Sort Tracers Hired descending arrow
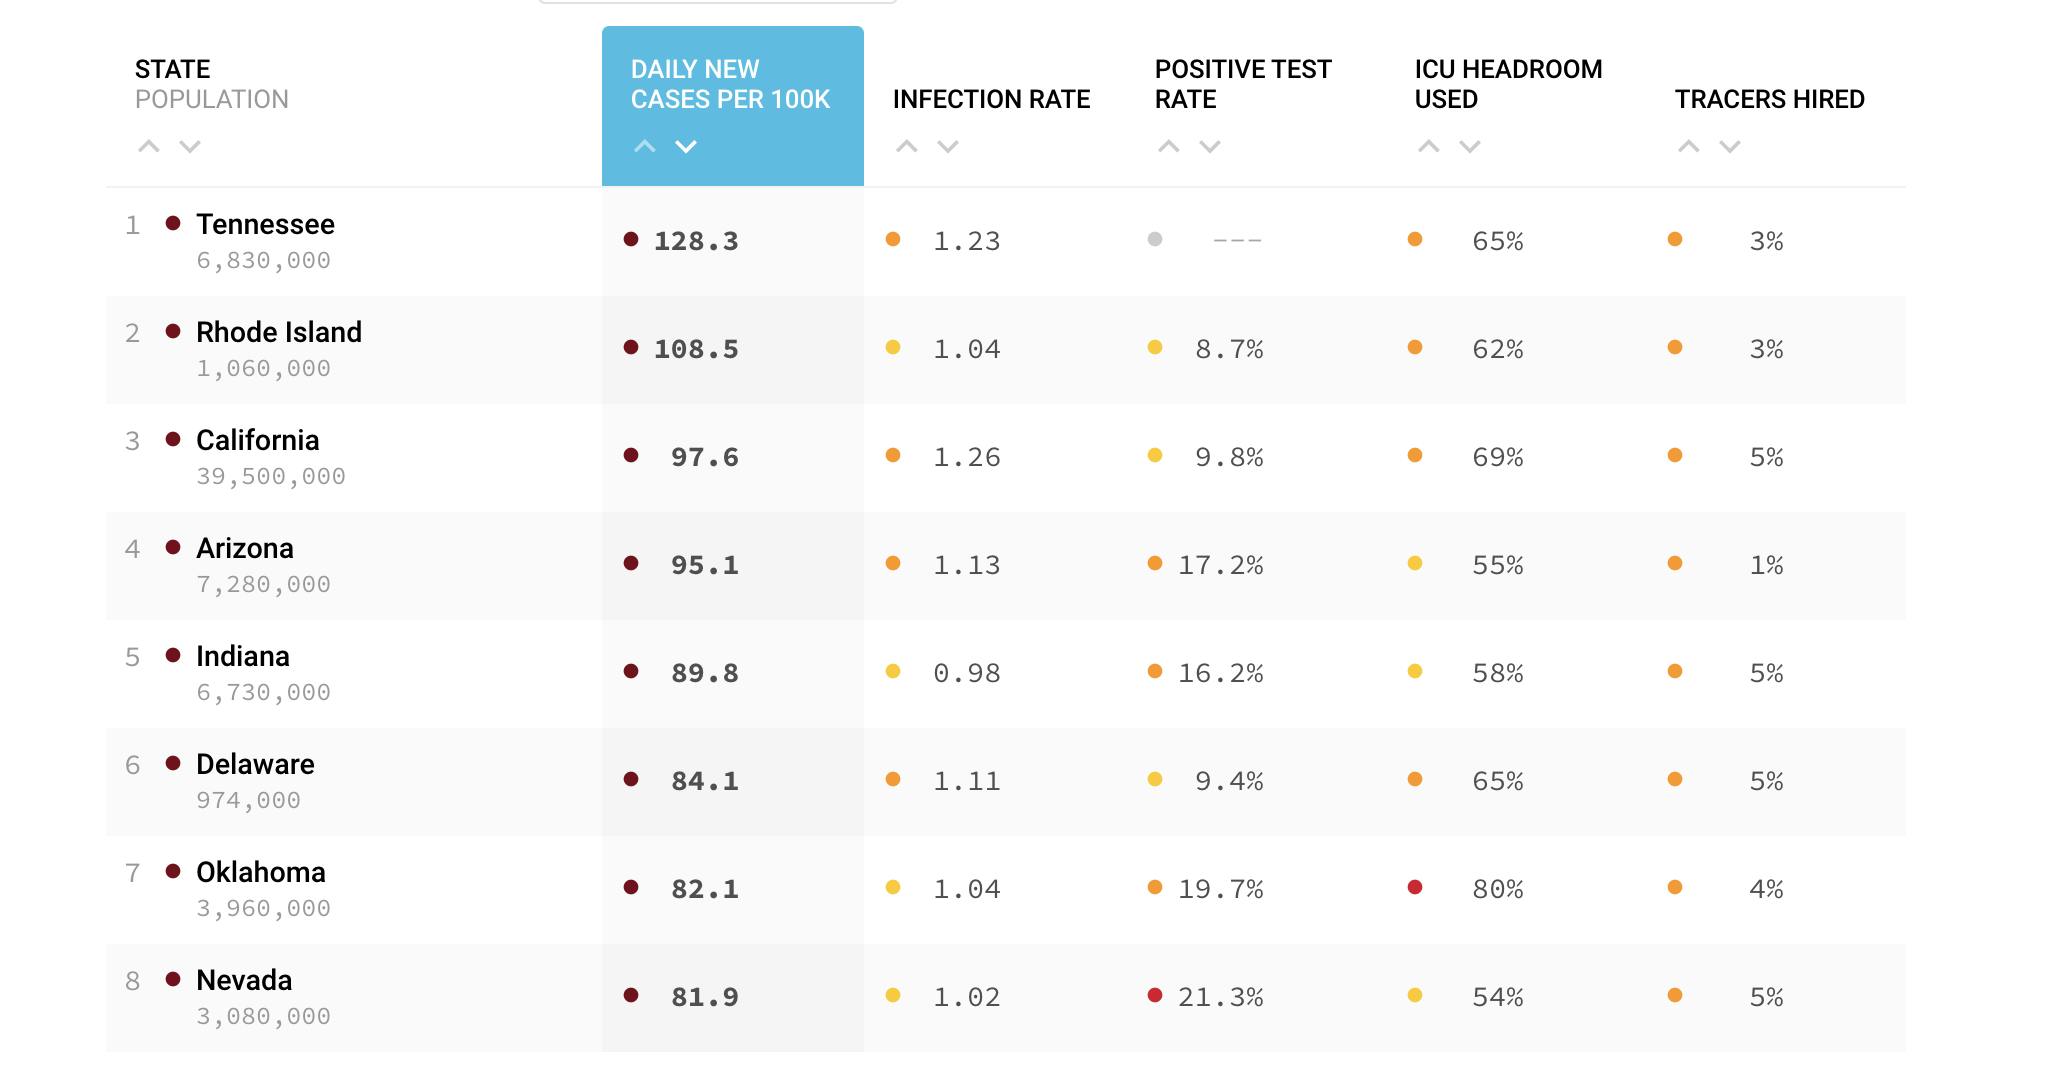The image size is (2046, 1078). (1730, 146)
